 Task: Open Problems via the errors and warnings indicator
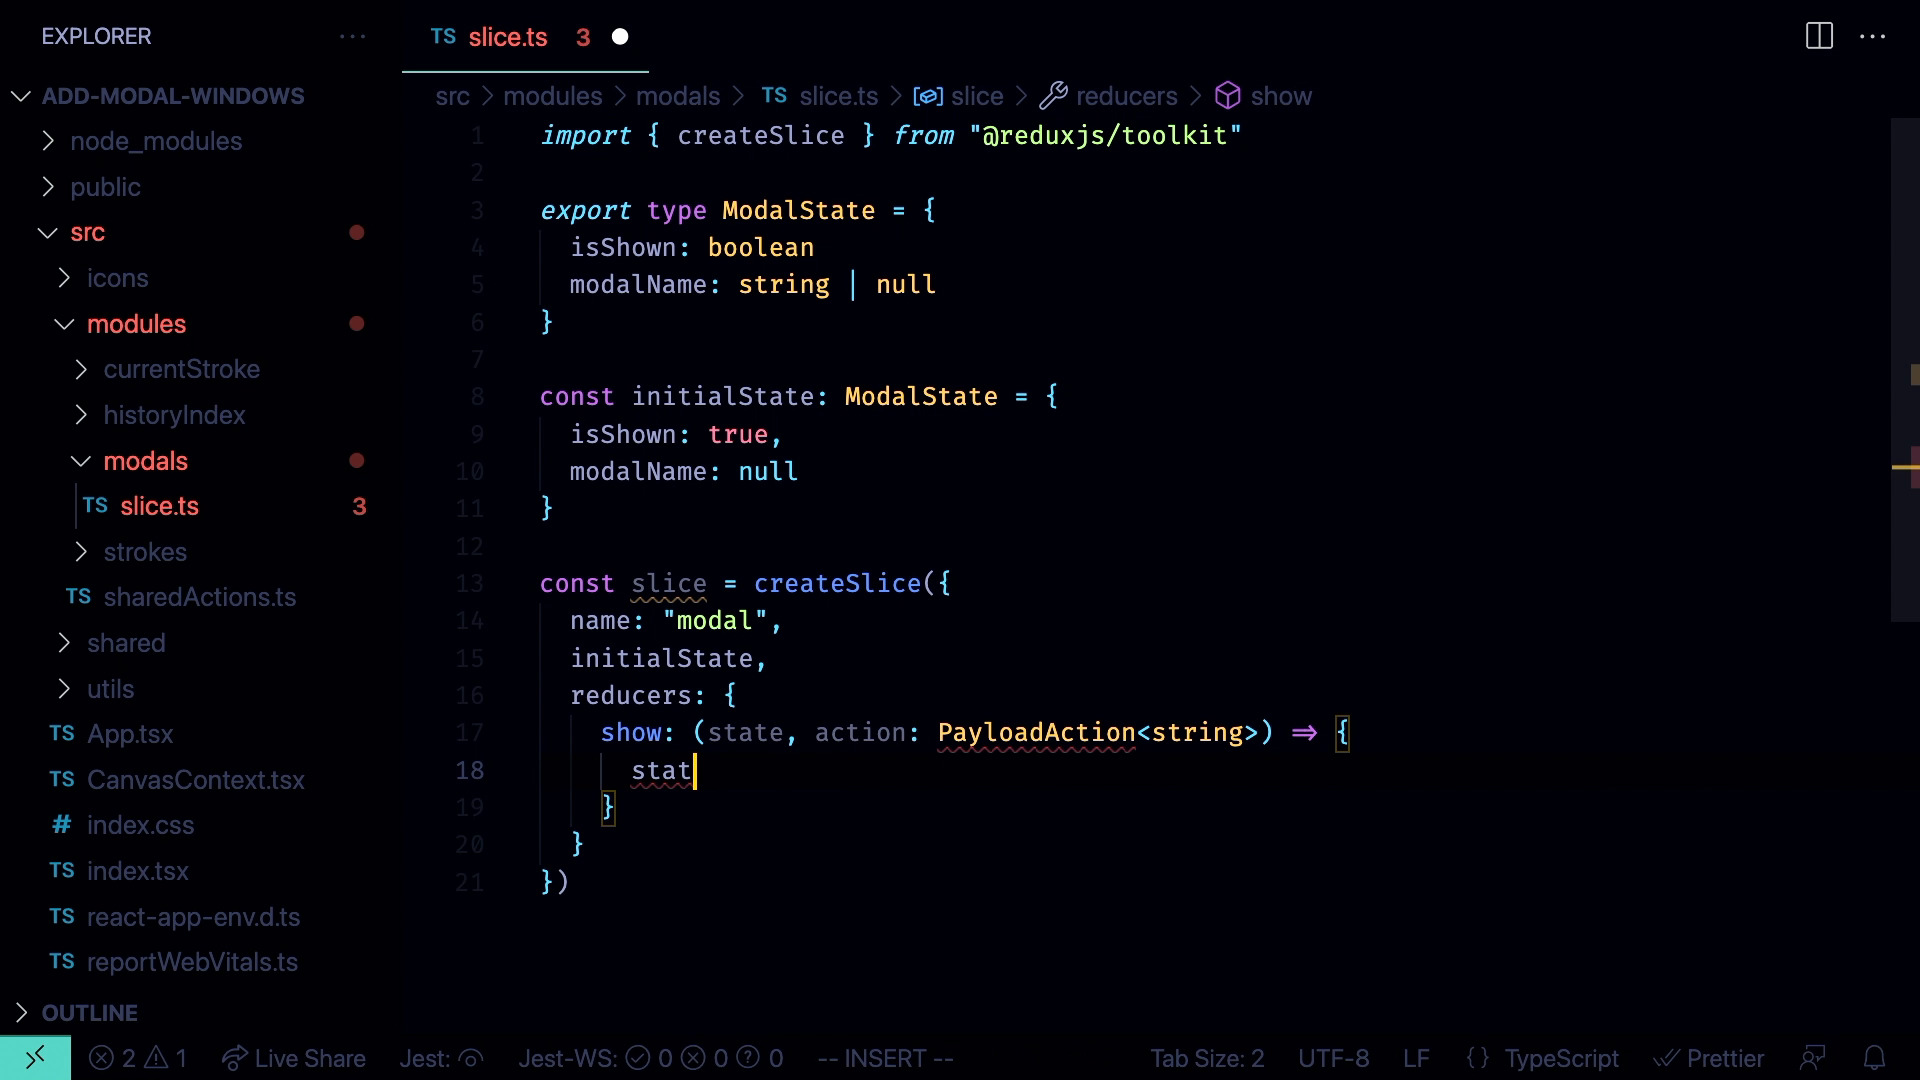(137, 1058)
